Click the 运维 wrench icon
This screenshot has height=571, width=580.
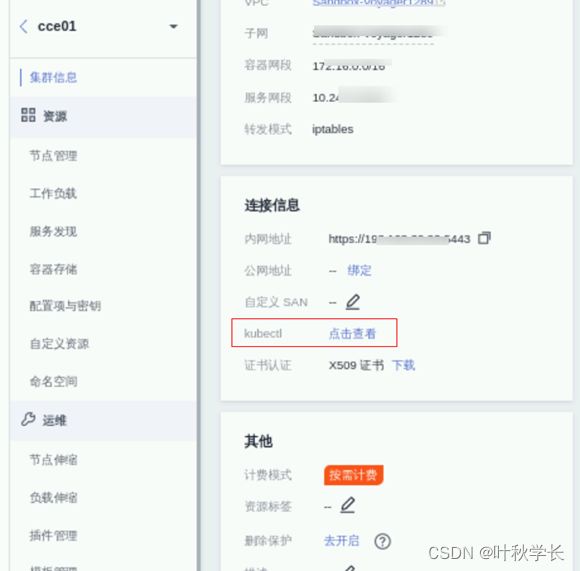[x=28, y=419]
